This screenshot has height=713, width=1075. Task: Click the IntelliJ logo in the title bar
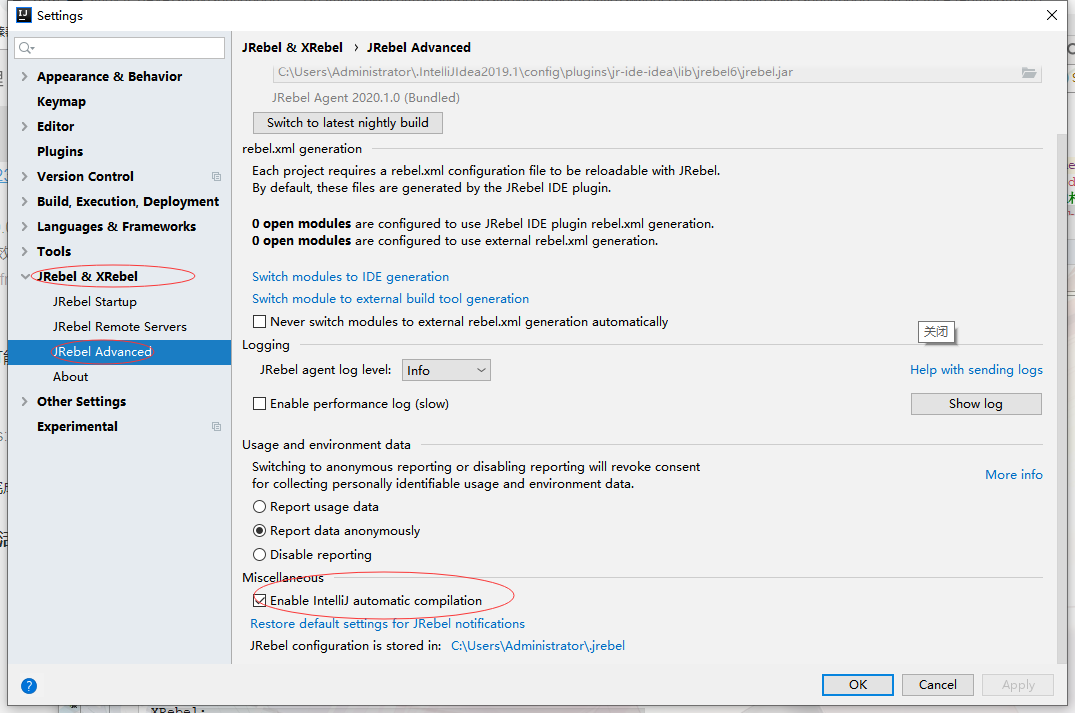pos(24,15)
